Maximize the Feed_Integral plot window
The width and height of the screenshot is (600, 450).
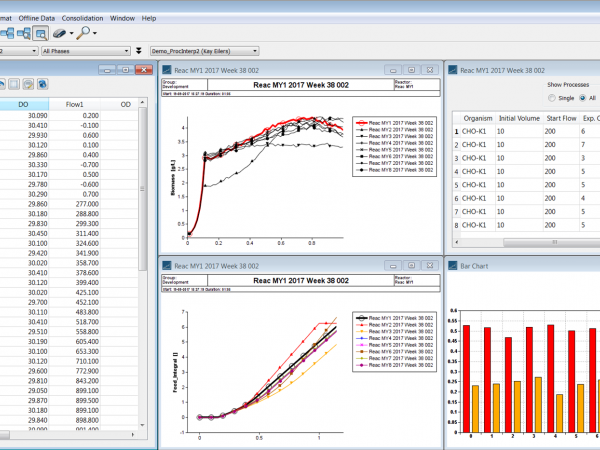pyautogui.click(x=411, y=266)
